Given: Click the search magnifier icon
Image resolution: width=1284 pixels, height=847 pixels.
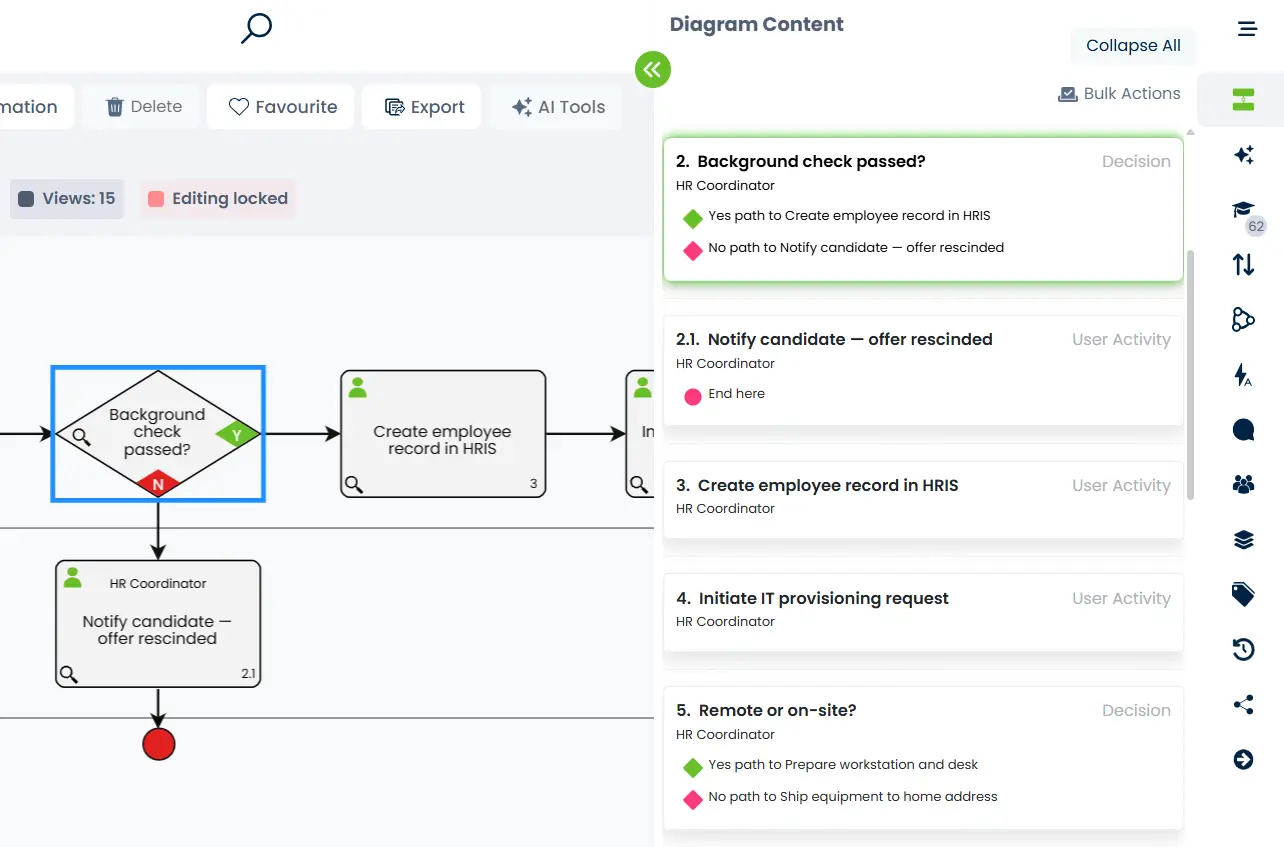Looking at the screenshot, I should pos(256,28).
